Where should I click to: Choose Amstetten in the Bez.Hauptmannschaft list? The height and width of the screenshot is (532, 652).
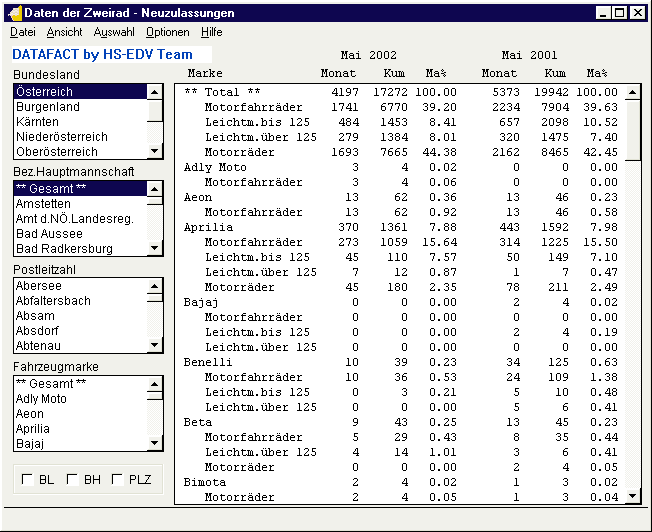[x=43, y=203]
